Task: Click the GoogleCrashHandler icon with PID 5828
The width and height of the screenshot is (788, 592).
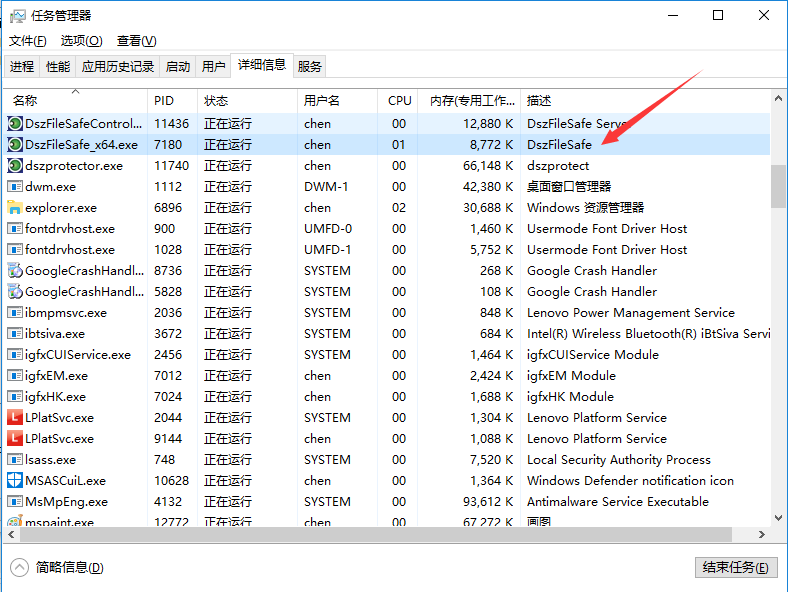Action: pos(15,292)
